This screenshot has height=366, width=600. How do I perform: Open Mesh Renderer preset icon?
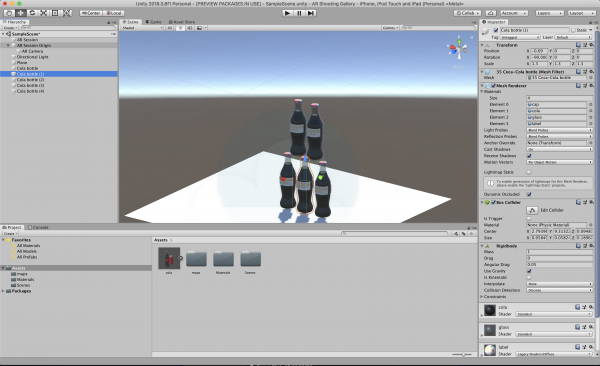[585, 86]
